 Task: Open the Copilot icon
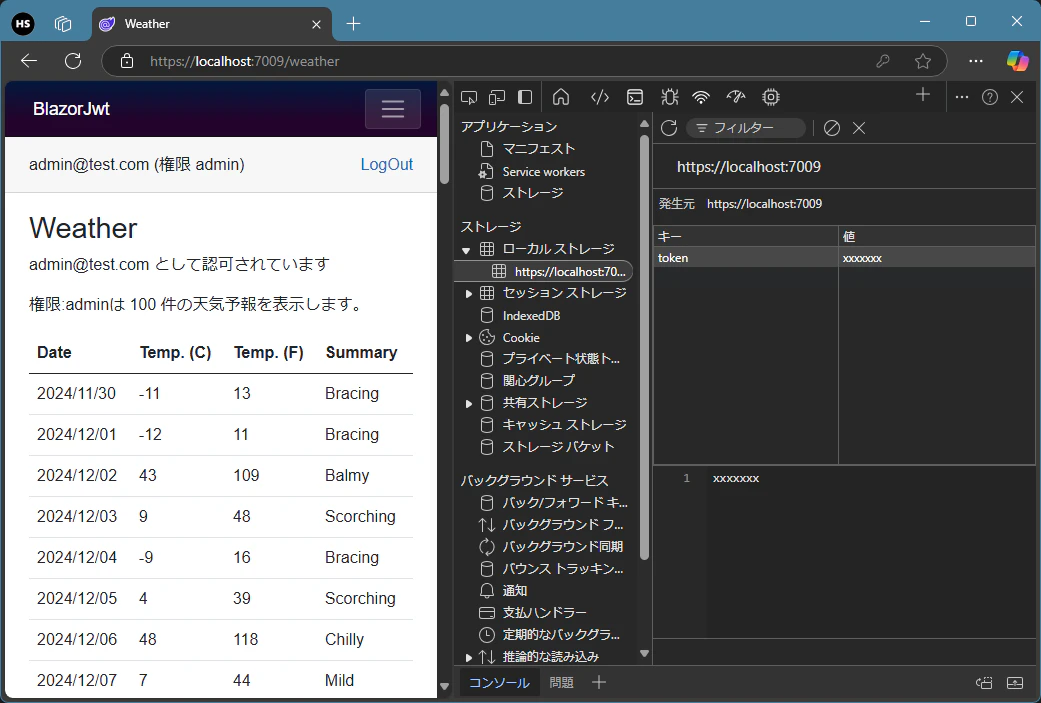click(x=1017, y=61)
